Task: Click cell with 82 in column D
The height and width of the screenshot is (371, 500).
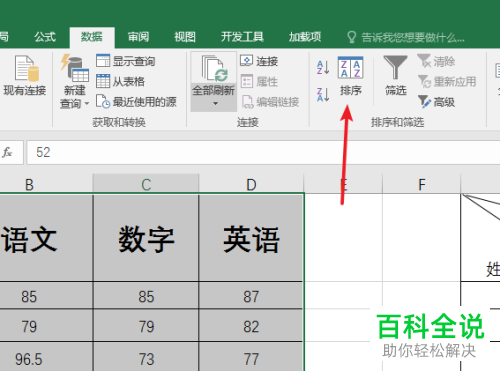Action: coord(251,326)
